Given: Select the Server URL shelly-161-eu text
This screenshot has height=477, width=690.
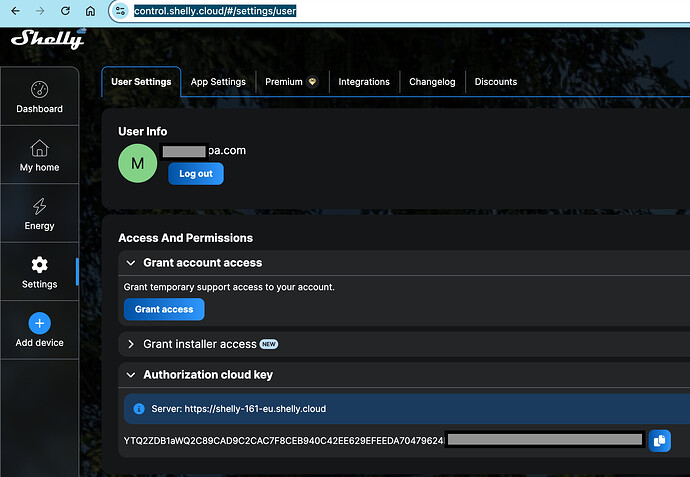Looking at the screenshot, I should pos(255,409).
